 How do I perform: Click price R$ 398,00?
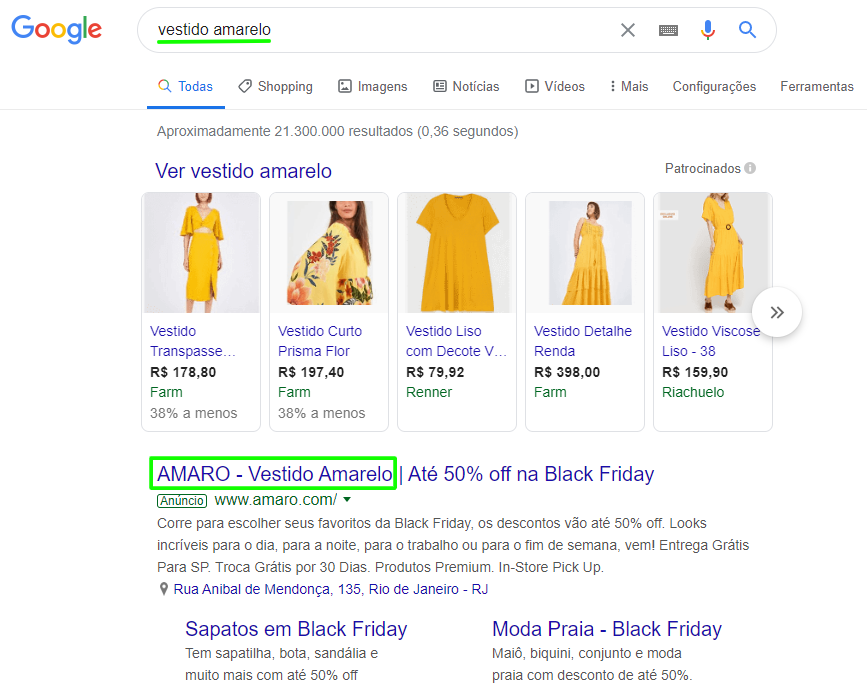click(567, 372)
